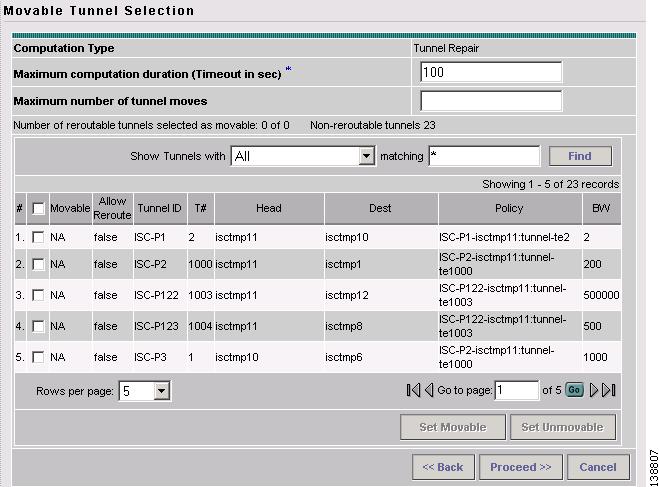Check the ISC-P122 tunnel row checkbox

pos(38,295)
